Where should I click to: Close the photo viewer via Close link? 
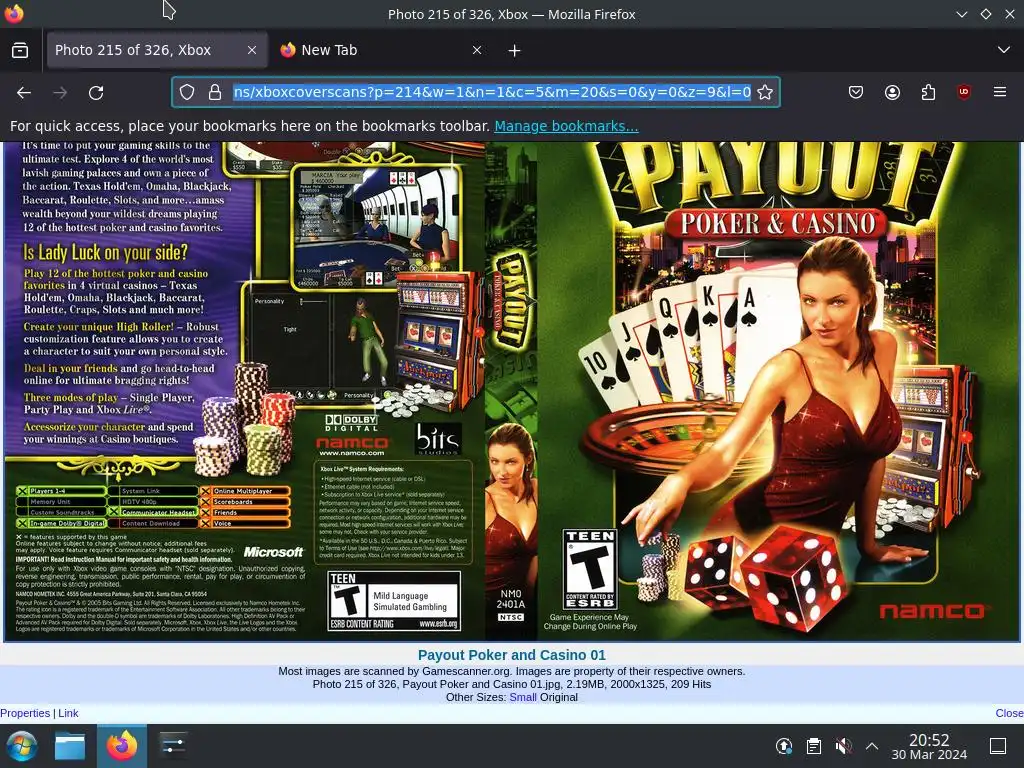click(1009, 713)
